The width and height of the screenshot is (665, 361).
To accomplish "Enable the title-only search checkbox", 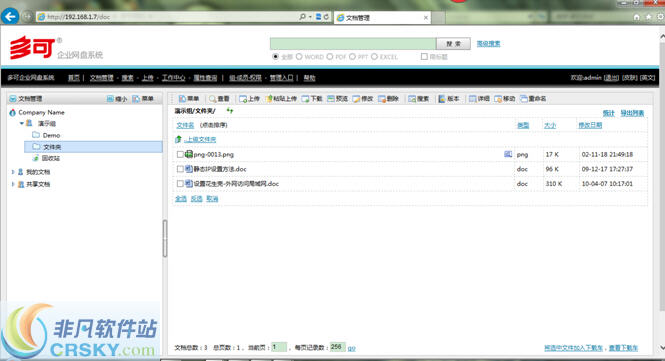I will pyautogui.click(x=424, y=56).
